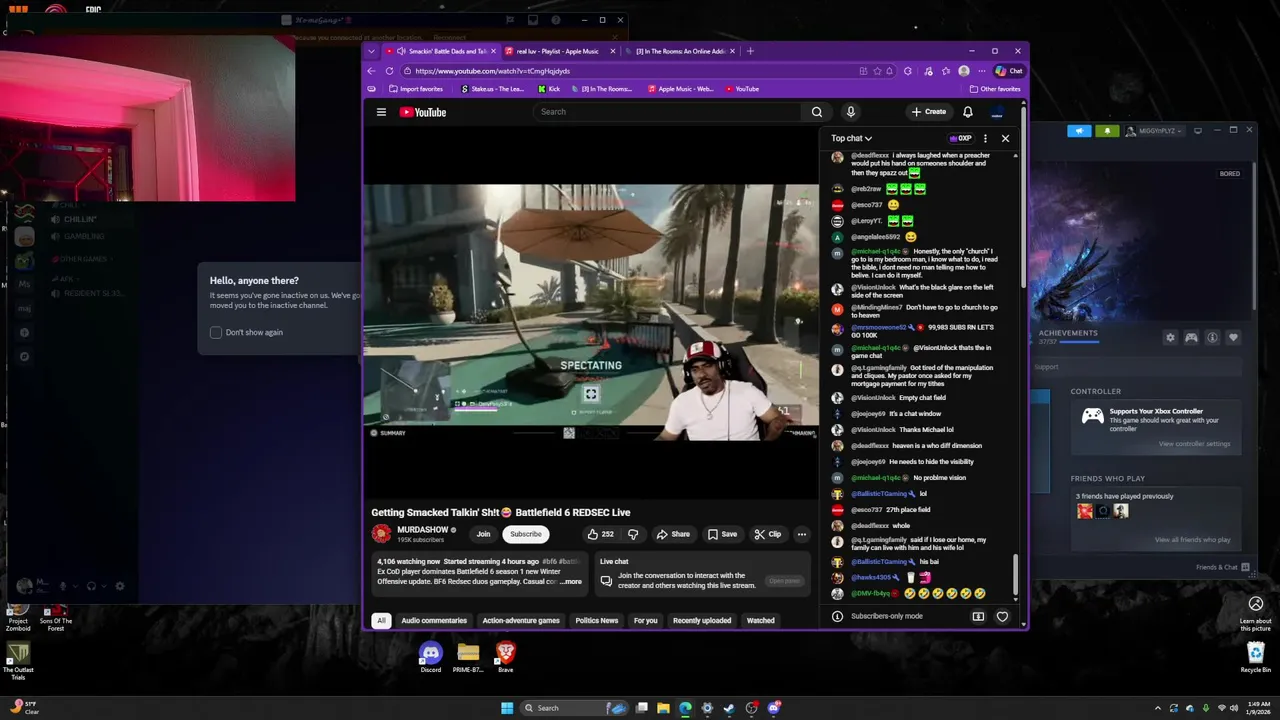This screenshot has height=720, width=1280.
Task: Open the more actions ellipsis below video
Action: [801, 534]
